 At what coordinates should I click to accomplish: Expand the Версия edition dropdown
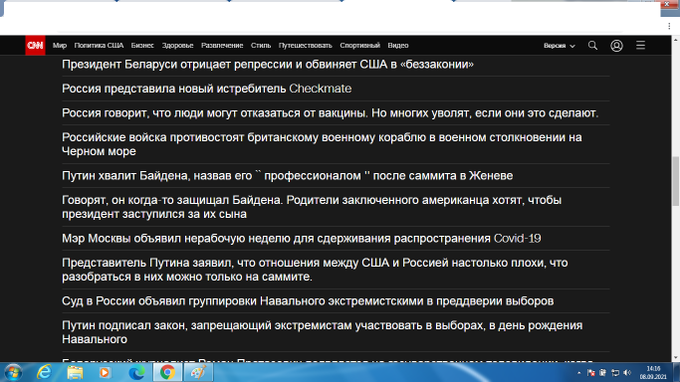(559, 46)
